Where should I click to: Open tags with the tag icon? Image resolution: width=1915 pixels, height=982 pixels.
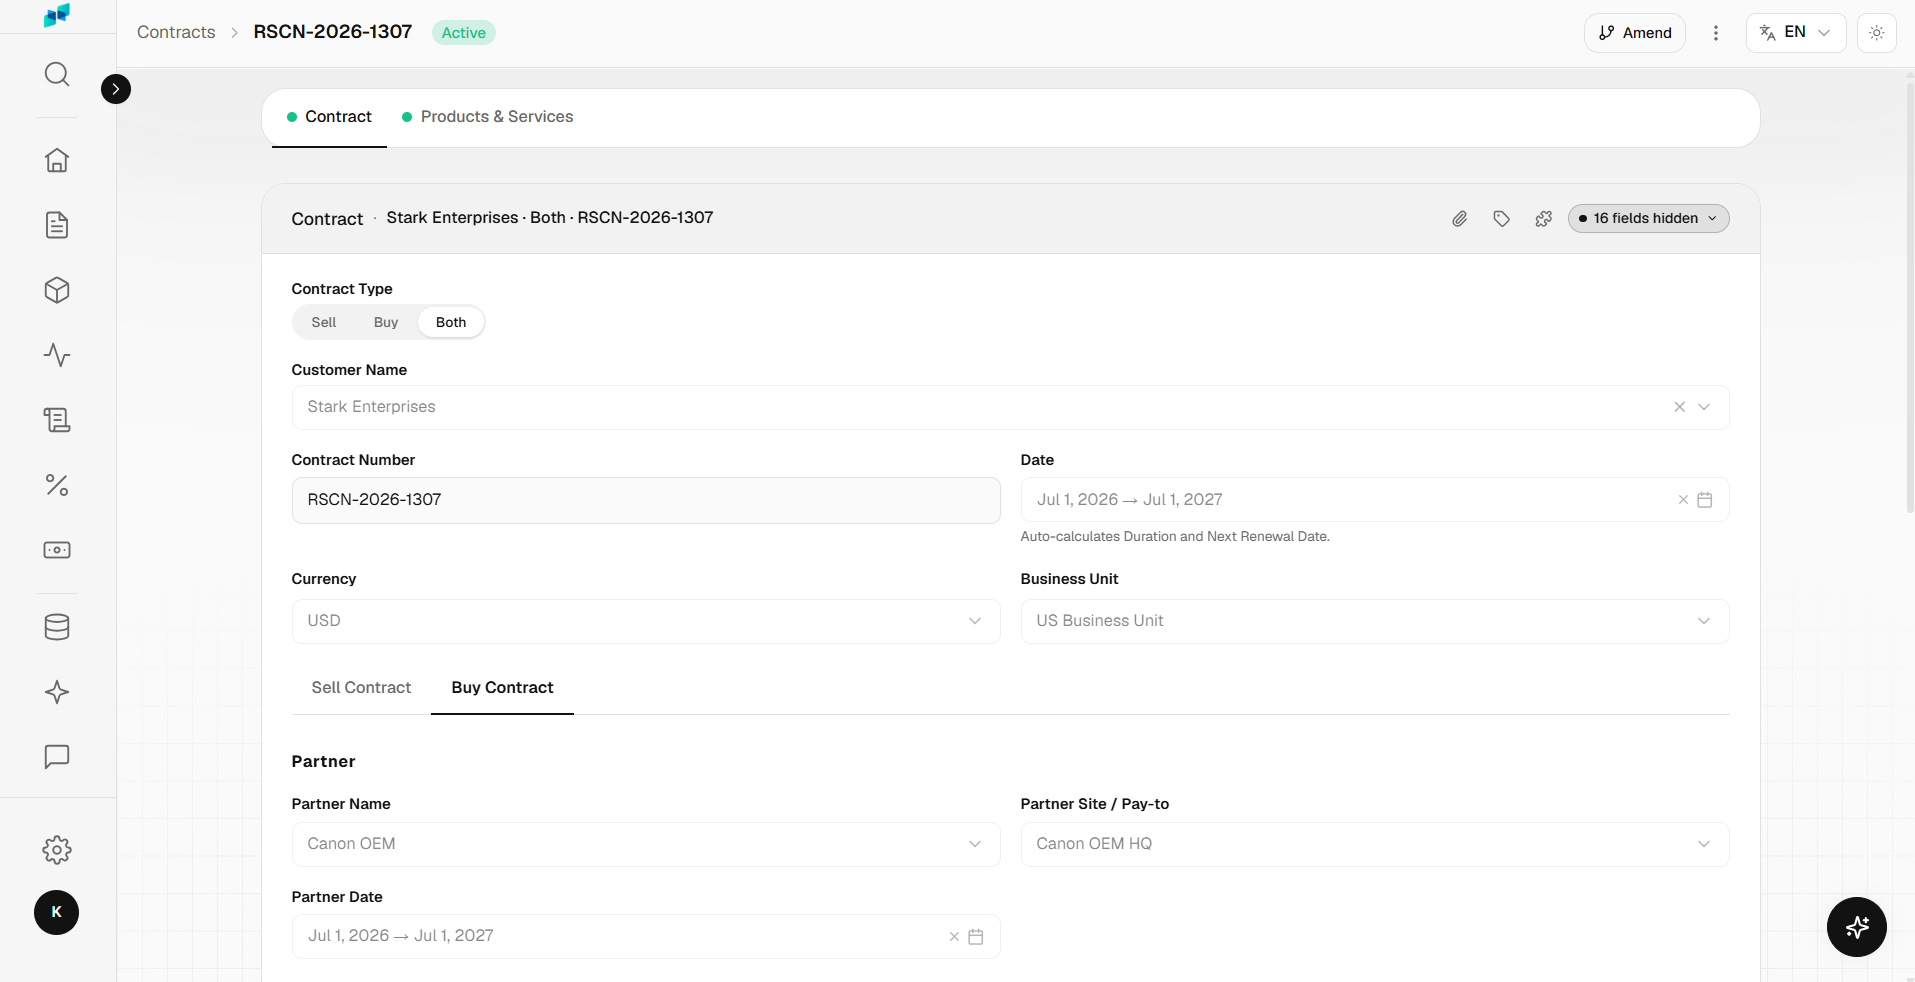[1502, 218]
